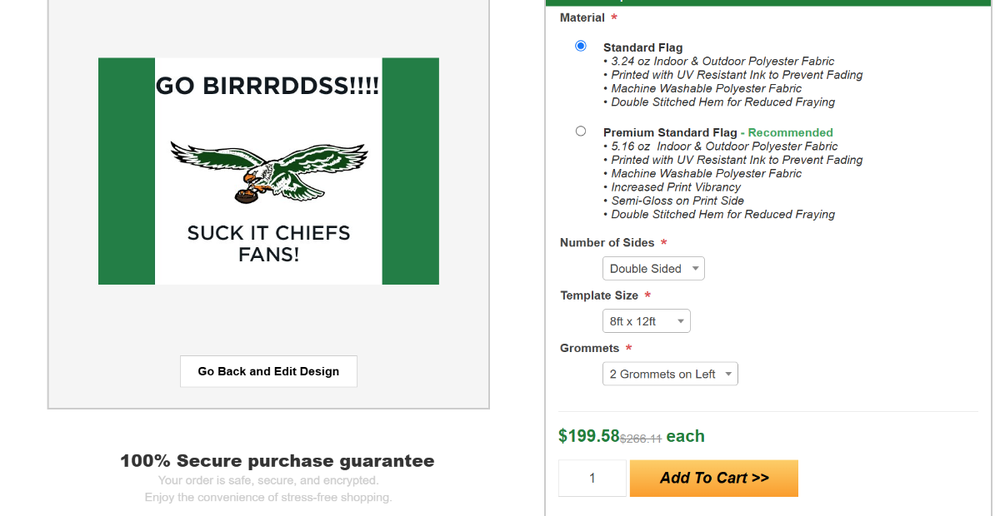Click the Number of Sides label

point(607,243)
